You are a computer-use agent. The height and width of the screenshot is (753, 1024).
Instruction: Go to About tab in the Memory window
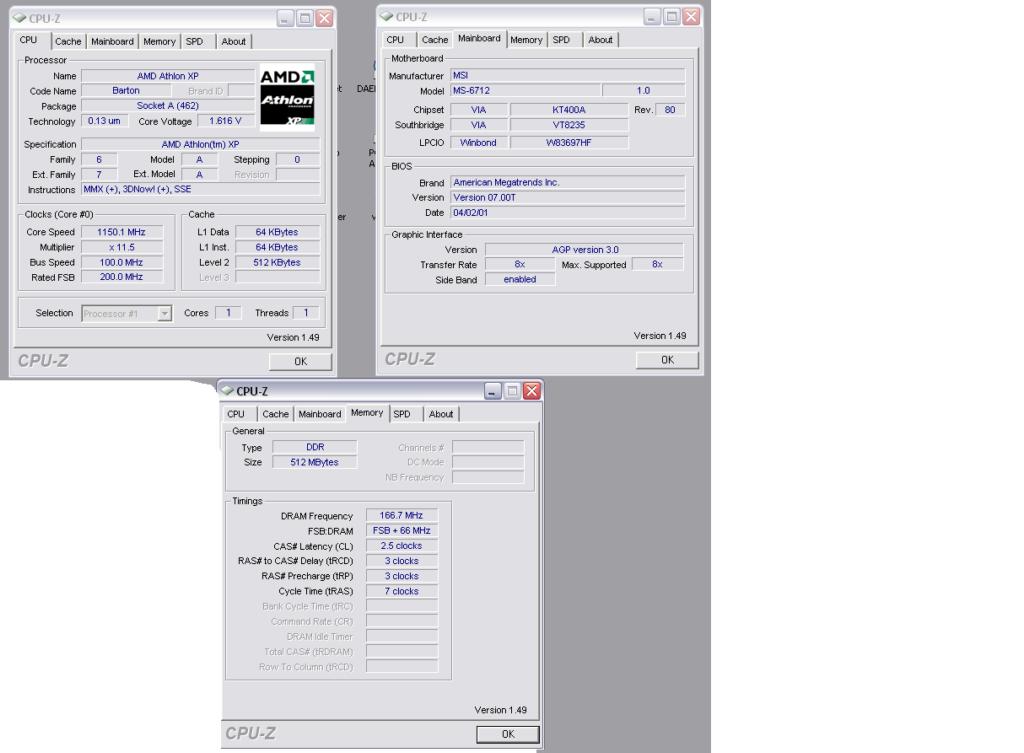tap(441, 414)
